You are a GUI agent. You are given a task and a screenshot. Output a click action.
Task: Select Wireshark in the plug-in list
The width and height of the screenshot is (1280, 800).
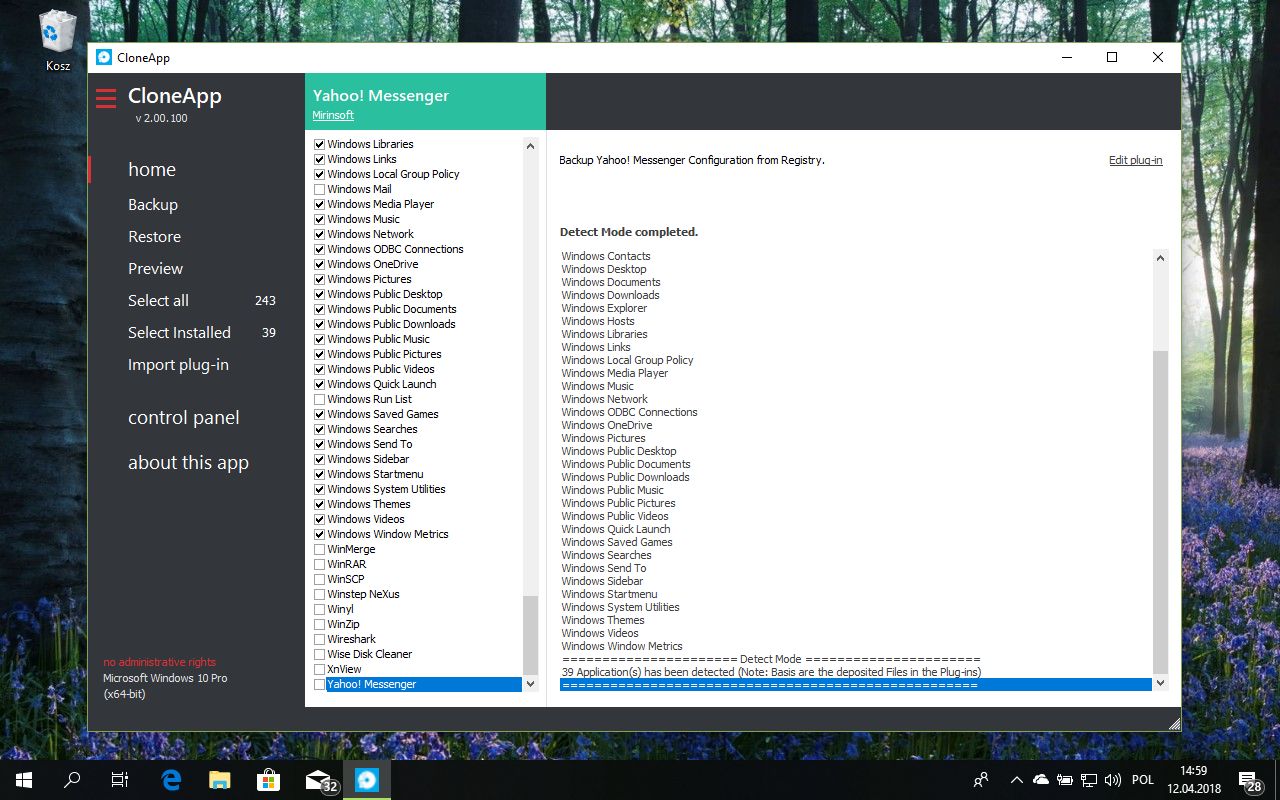pyautogui.click(x=351, y=639)
